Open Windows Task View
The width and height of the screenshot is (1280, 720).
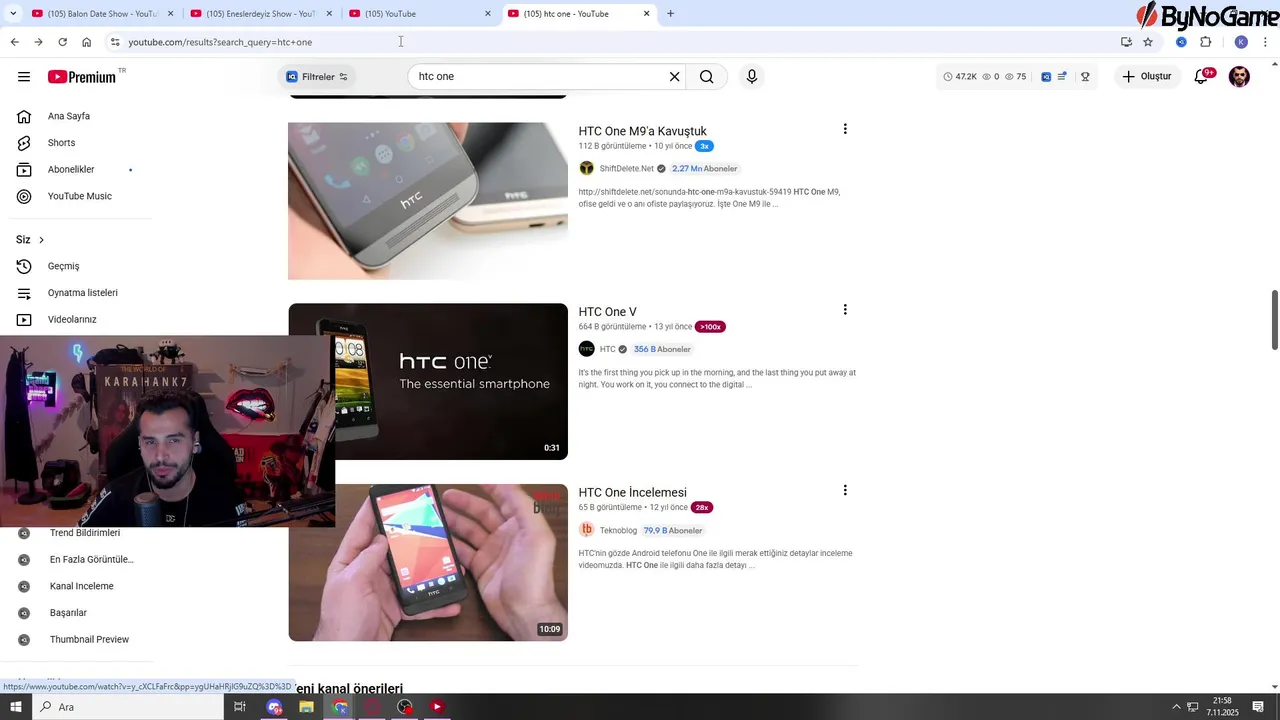pyautogui.click(x=240, y=707)
